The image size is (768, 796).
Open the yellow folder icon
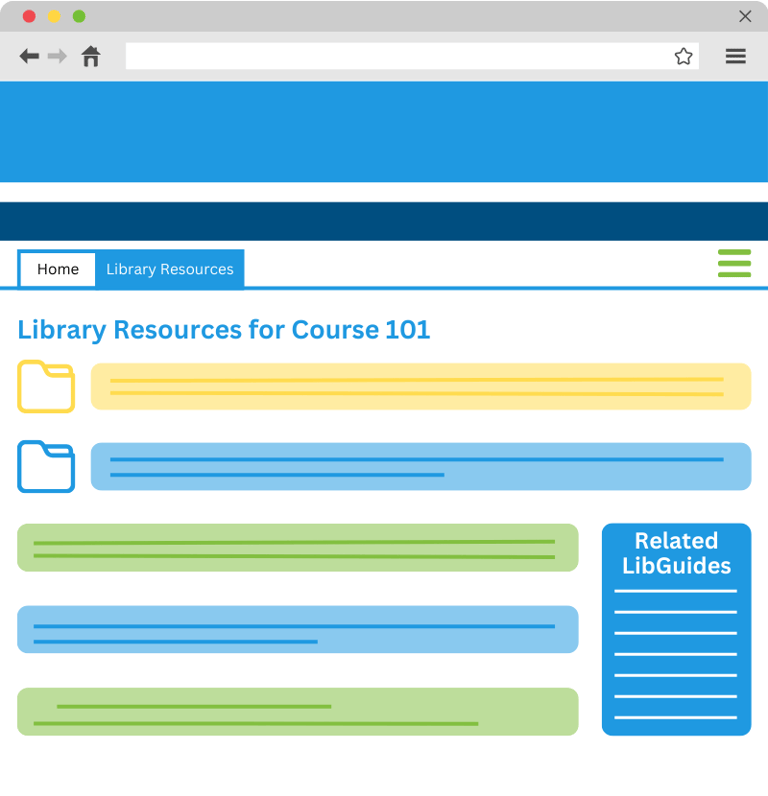pos(46,386)
